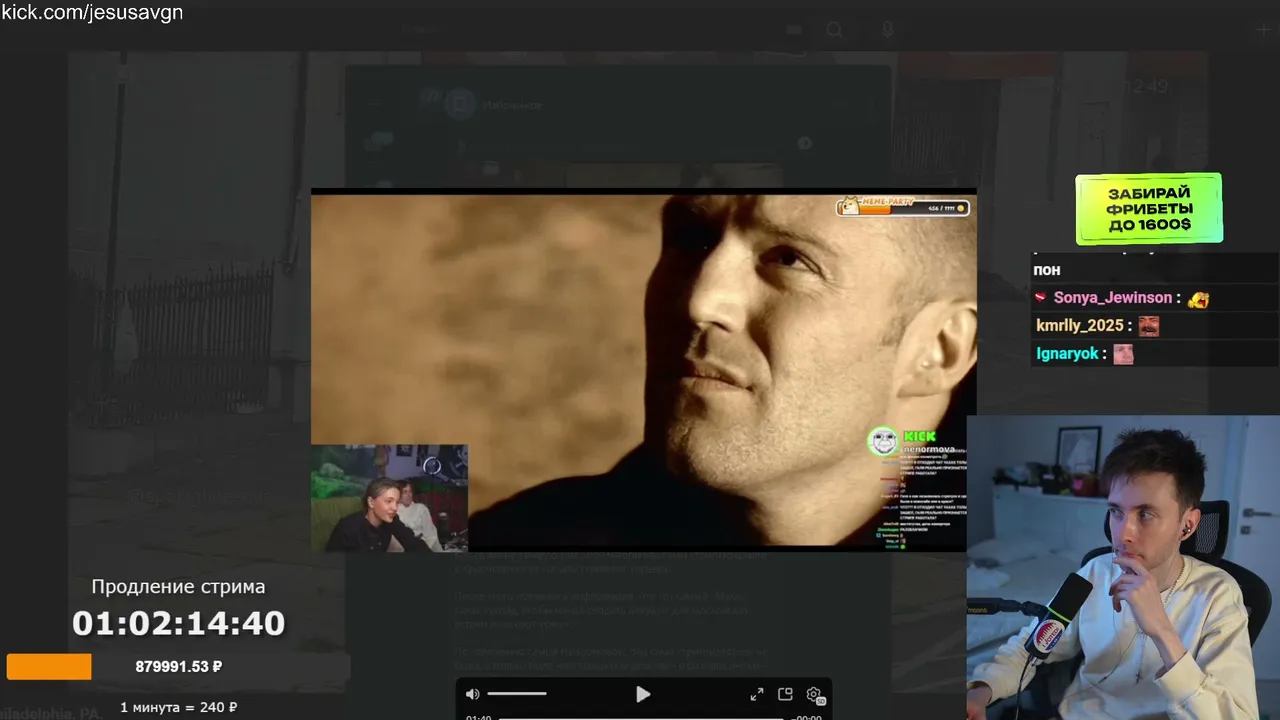Open the Ignaryok chat username
The width and height of the screenshot is (1280, 720).
pos(1067,354)
